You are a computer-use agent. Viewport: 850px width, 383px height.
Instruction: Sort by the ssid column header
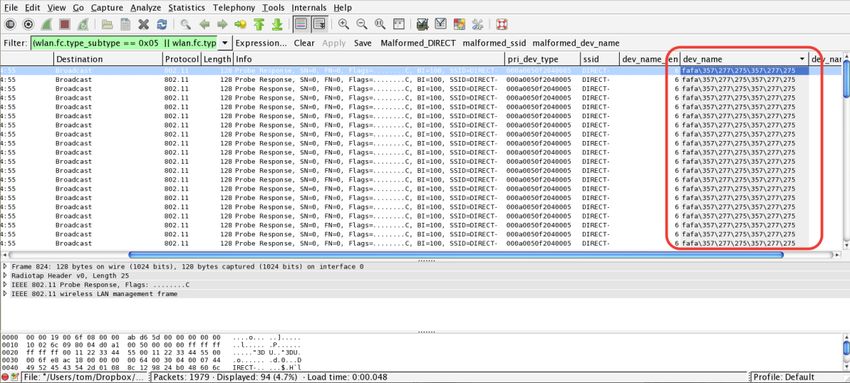(600, 59)
